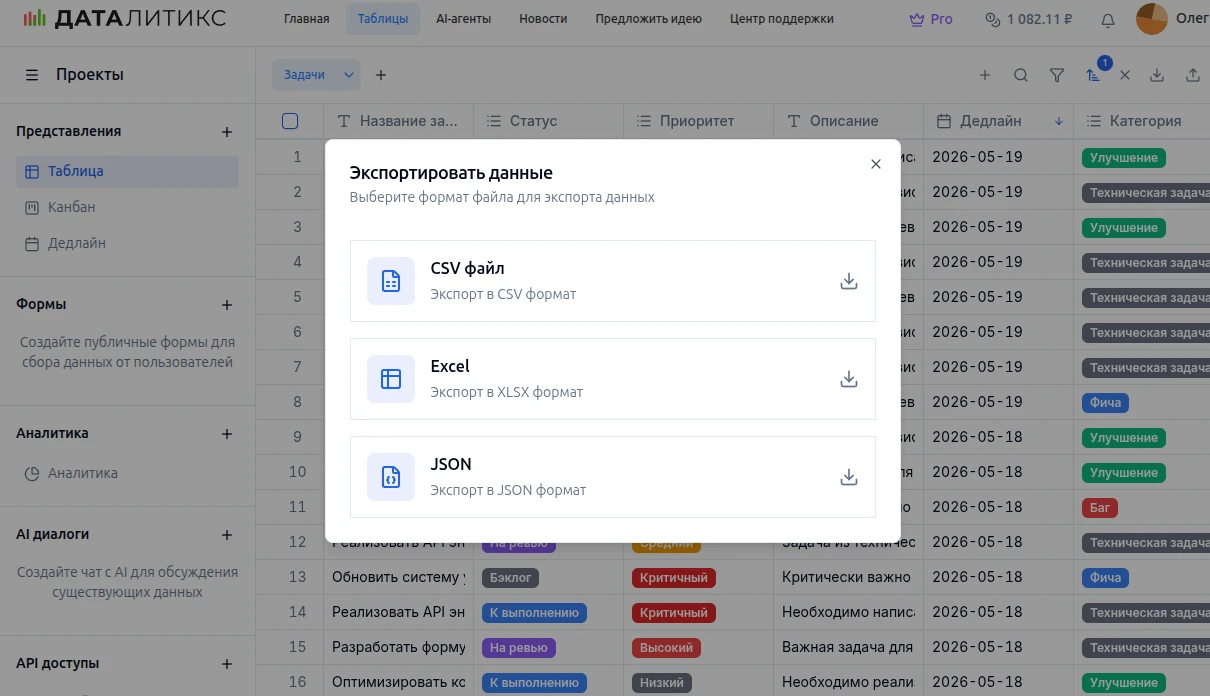Viewport: 1210px width, 696px height.
Task: Open the Канбан view
Action: point(71,207)
